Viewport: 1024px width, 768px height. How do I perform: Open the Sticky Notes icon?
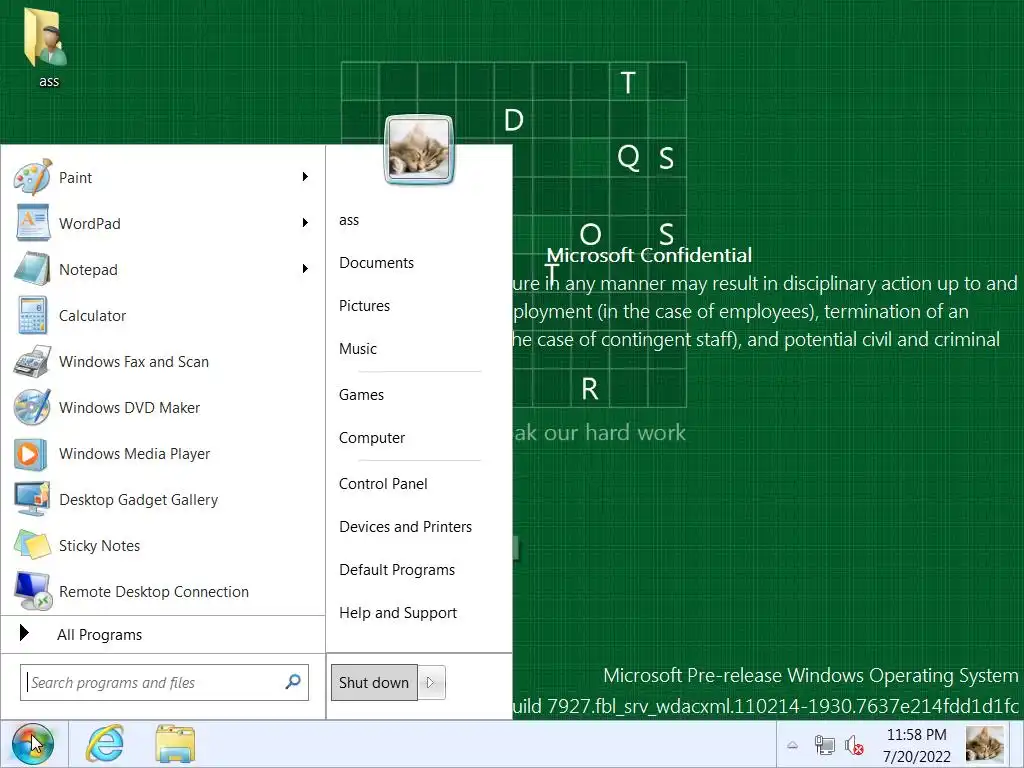[32, 545]
